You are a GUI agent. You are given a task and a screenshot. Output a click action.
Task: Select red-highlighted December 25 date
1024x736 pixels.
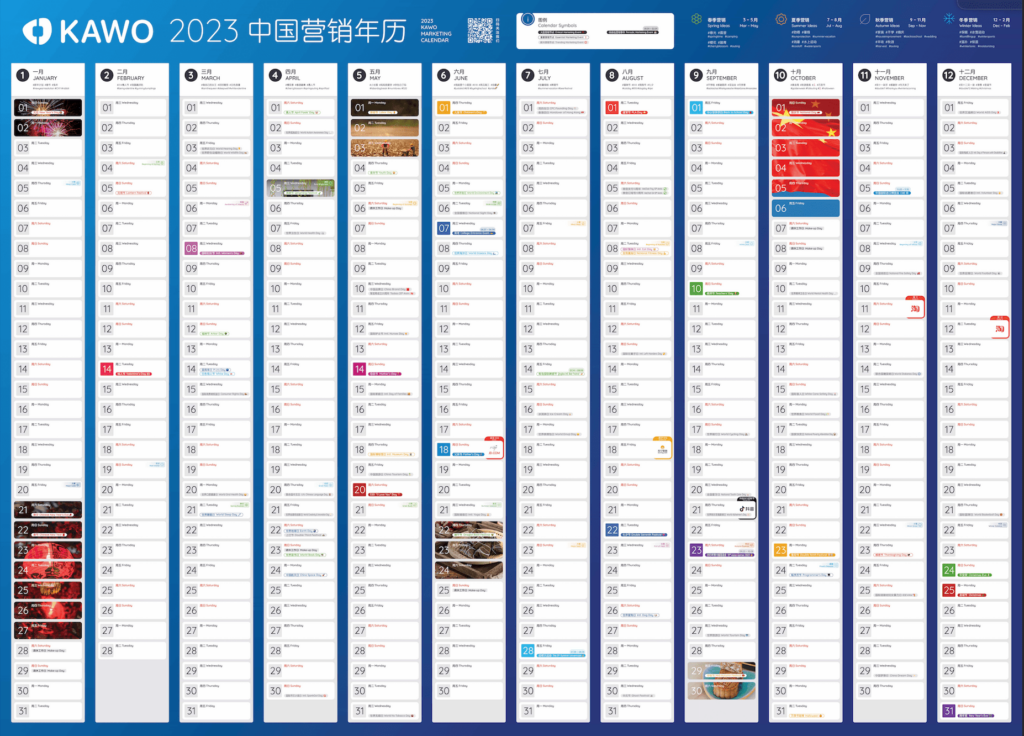pyautogui.click(x=949, y=590)
